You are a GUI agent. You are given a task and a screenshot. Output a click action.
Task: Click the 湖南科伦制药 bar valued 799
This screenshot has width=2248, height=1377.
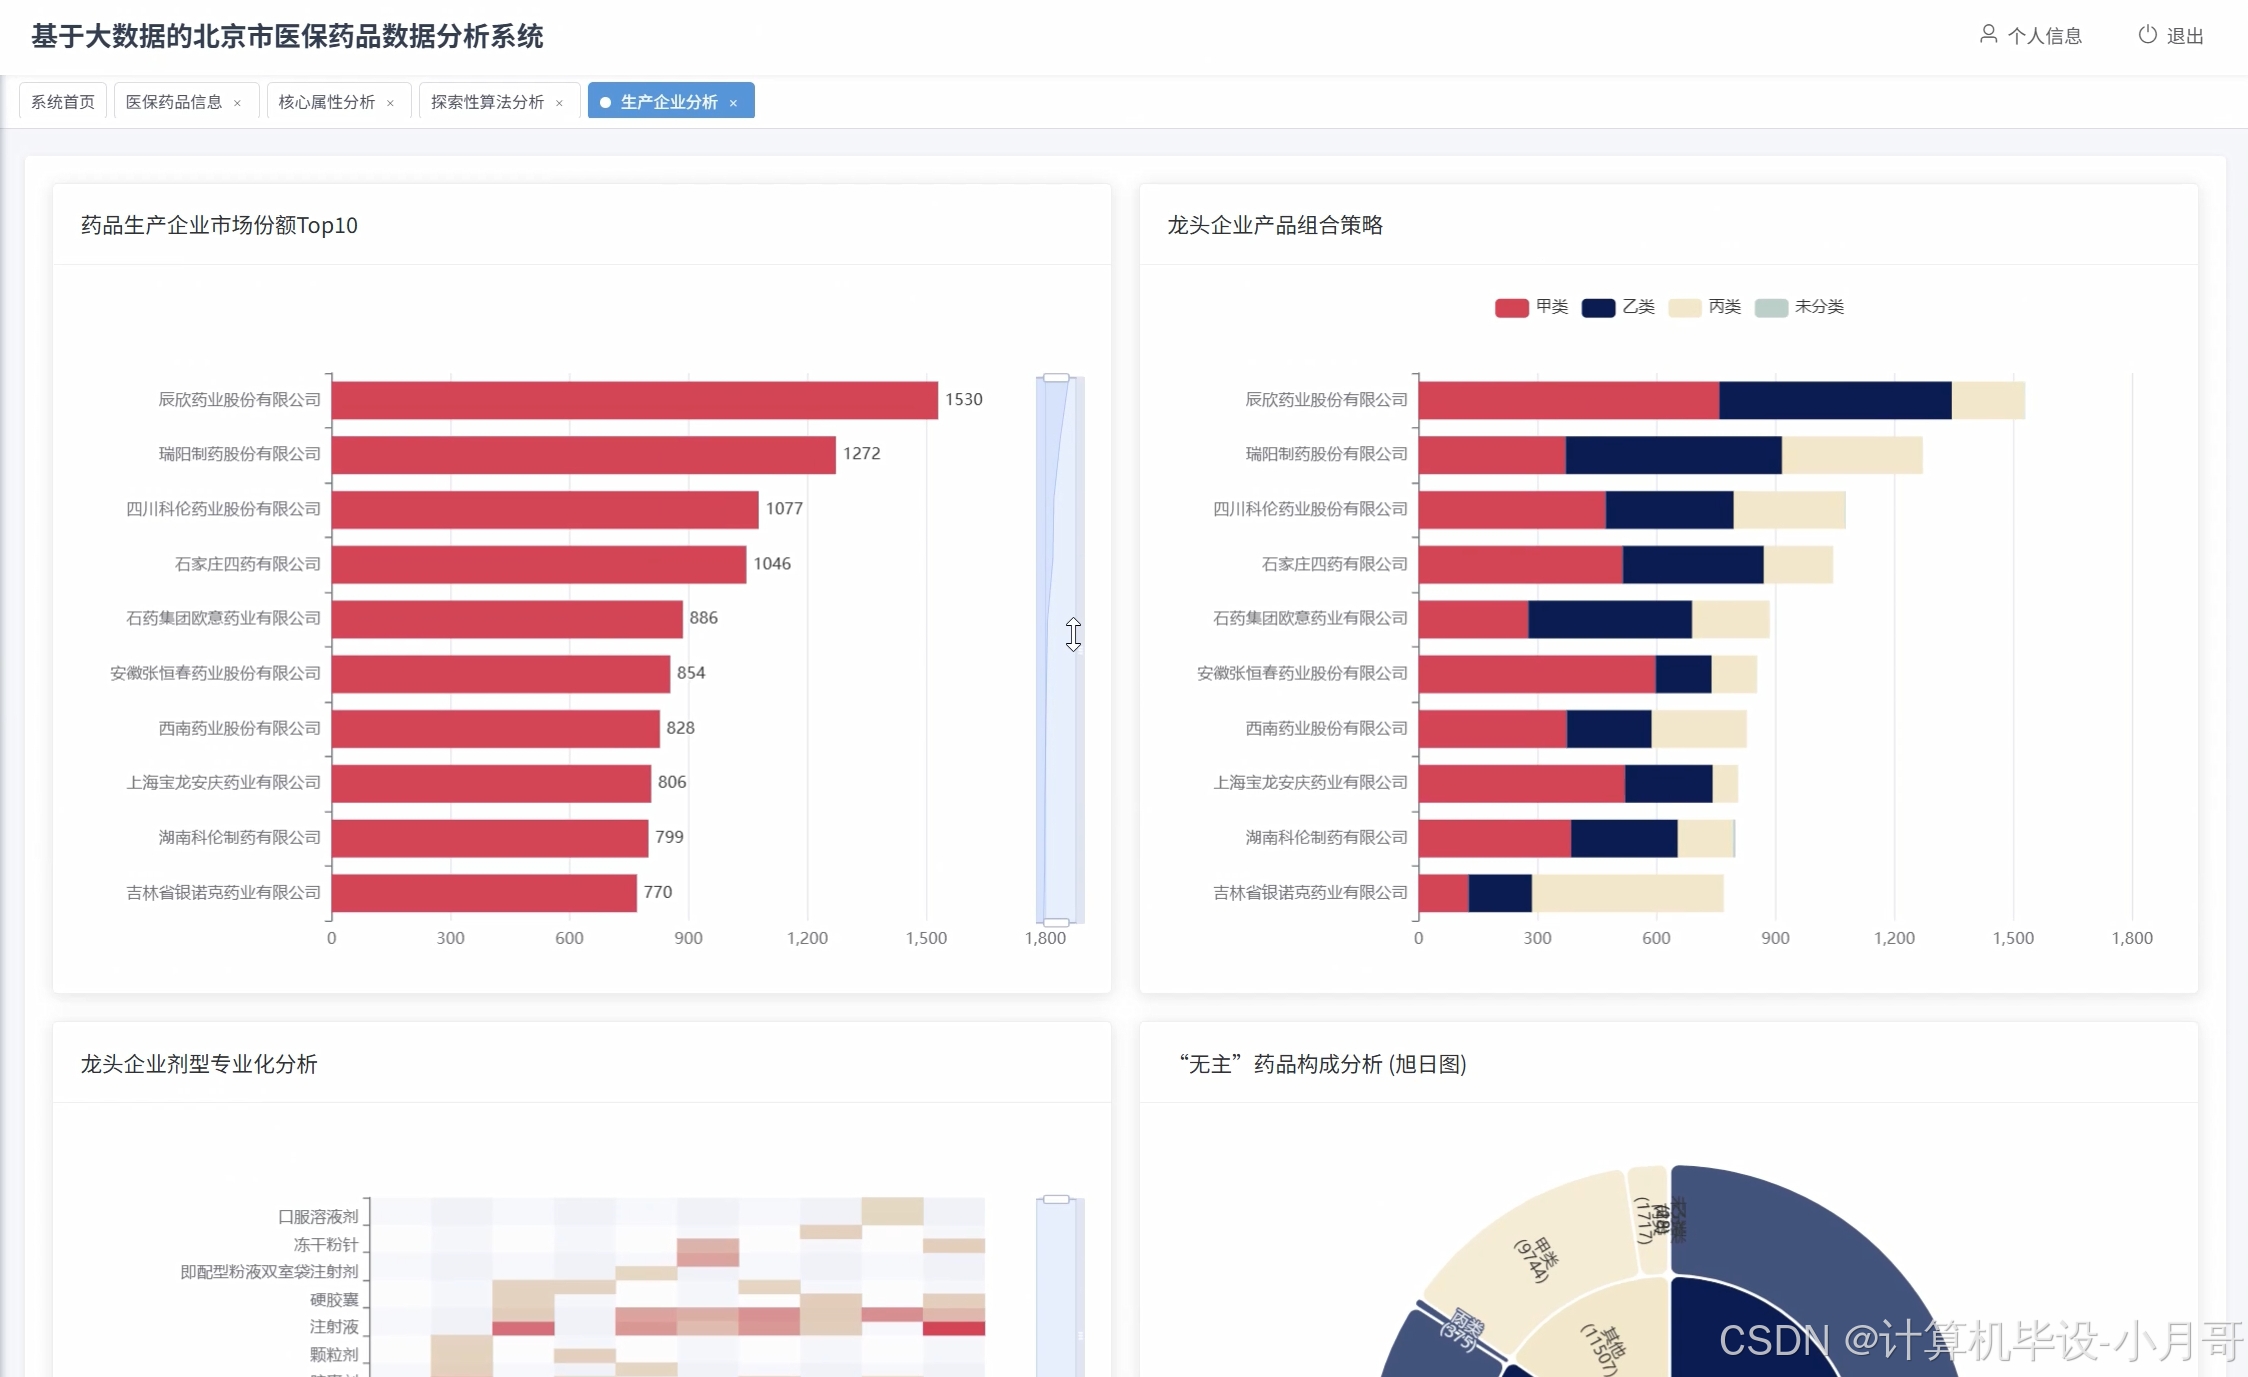pos(490,838)
